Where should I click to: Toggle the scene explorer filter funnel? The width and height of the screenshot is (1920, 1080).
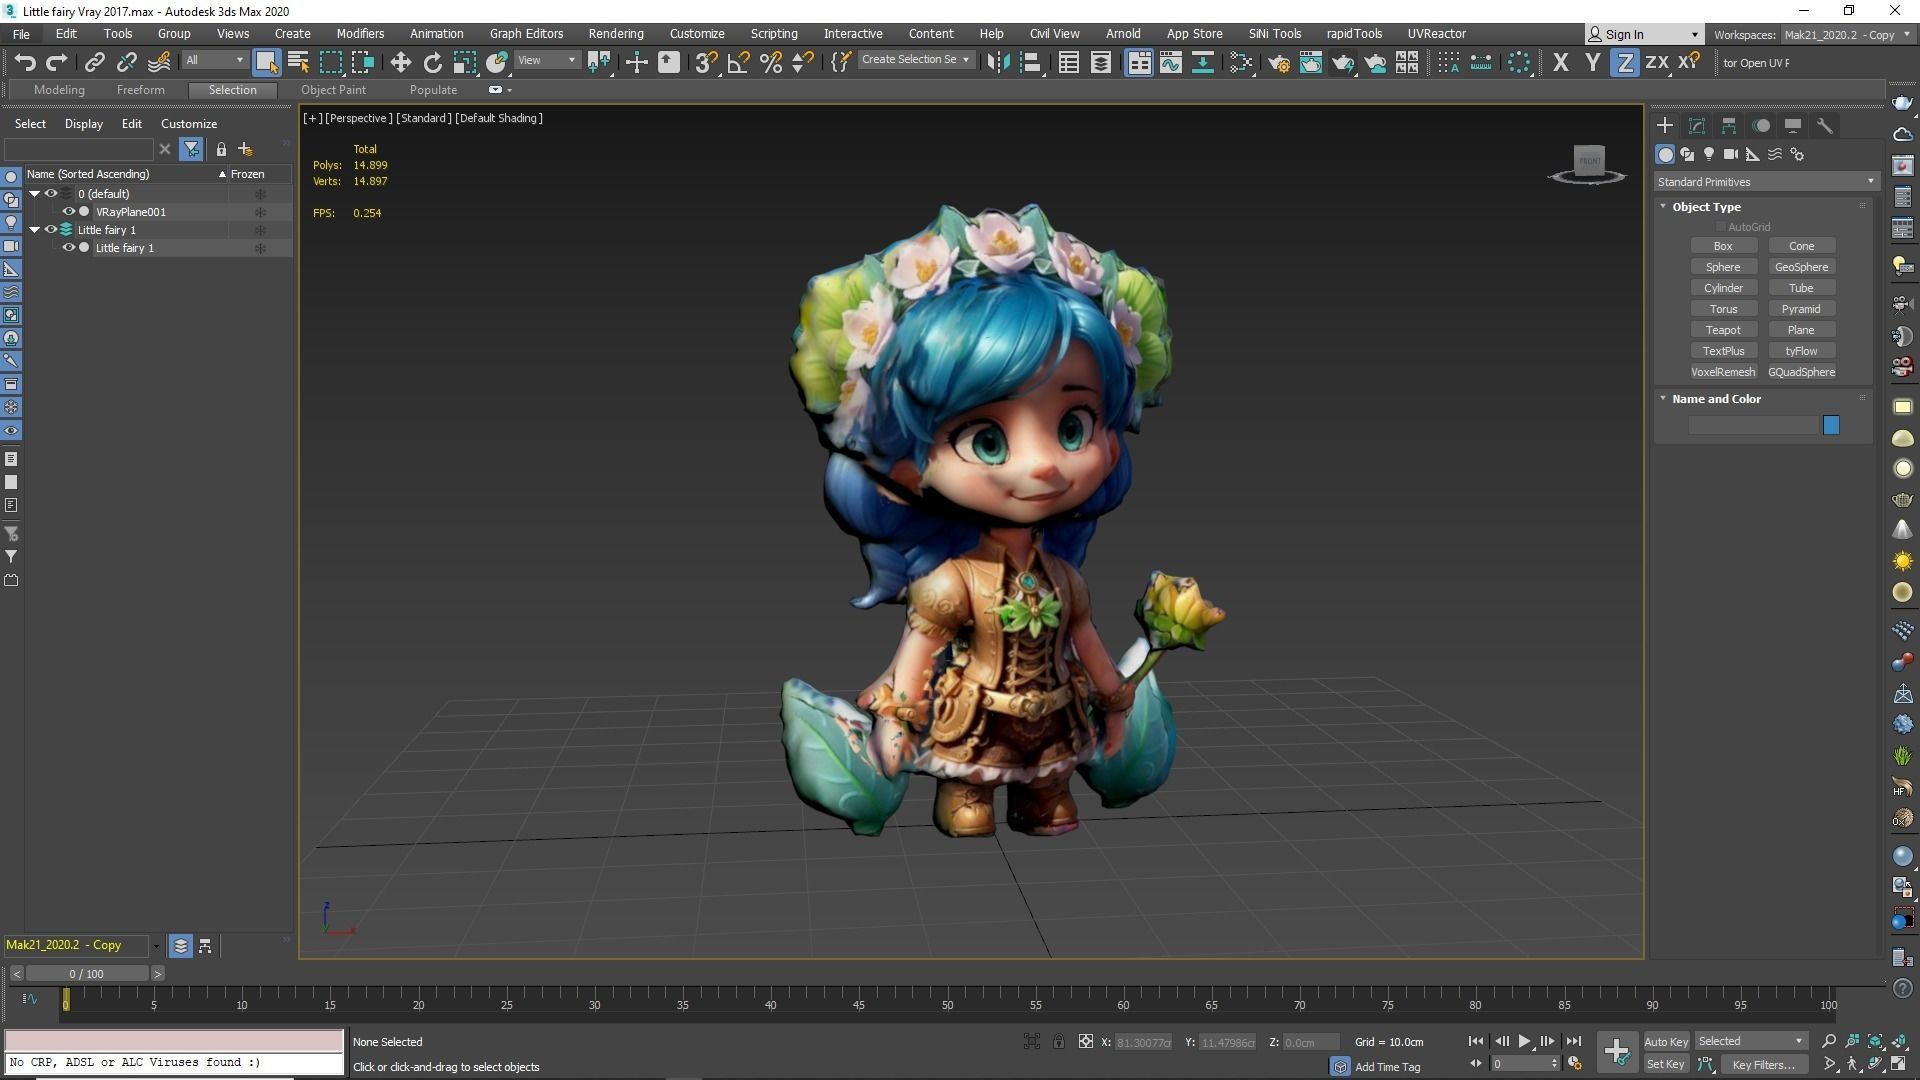[x=191, y=149]
